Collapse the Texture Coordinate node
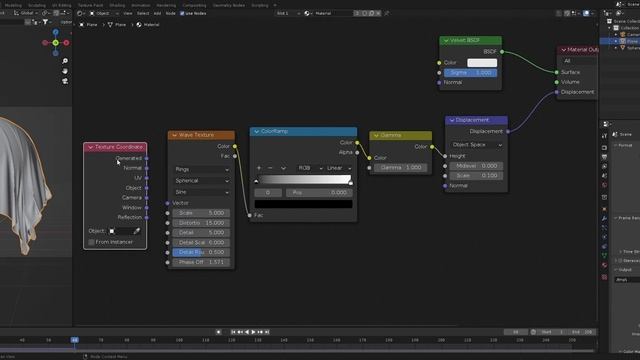 click(90, 147)
